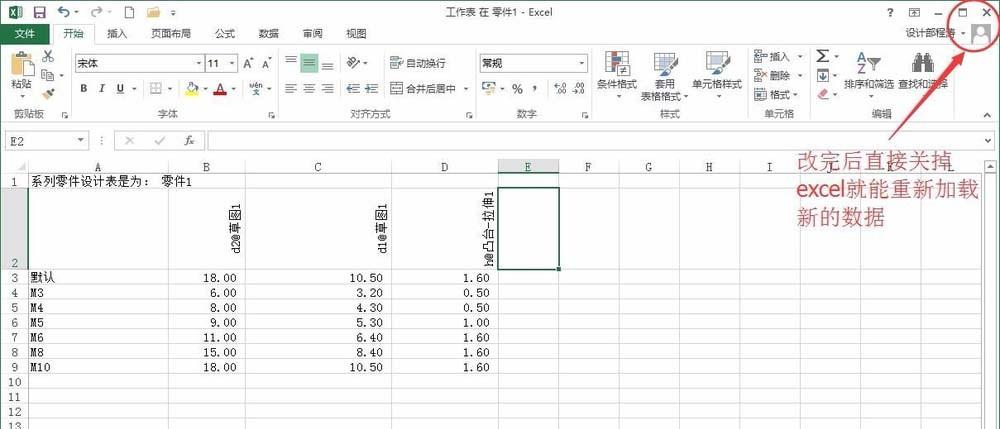The width and height of the screenshot is (1000, 429).
Task: Increase decimal places
Action: click(561, 89)
